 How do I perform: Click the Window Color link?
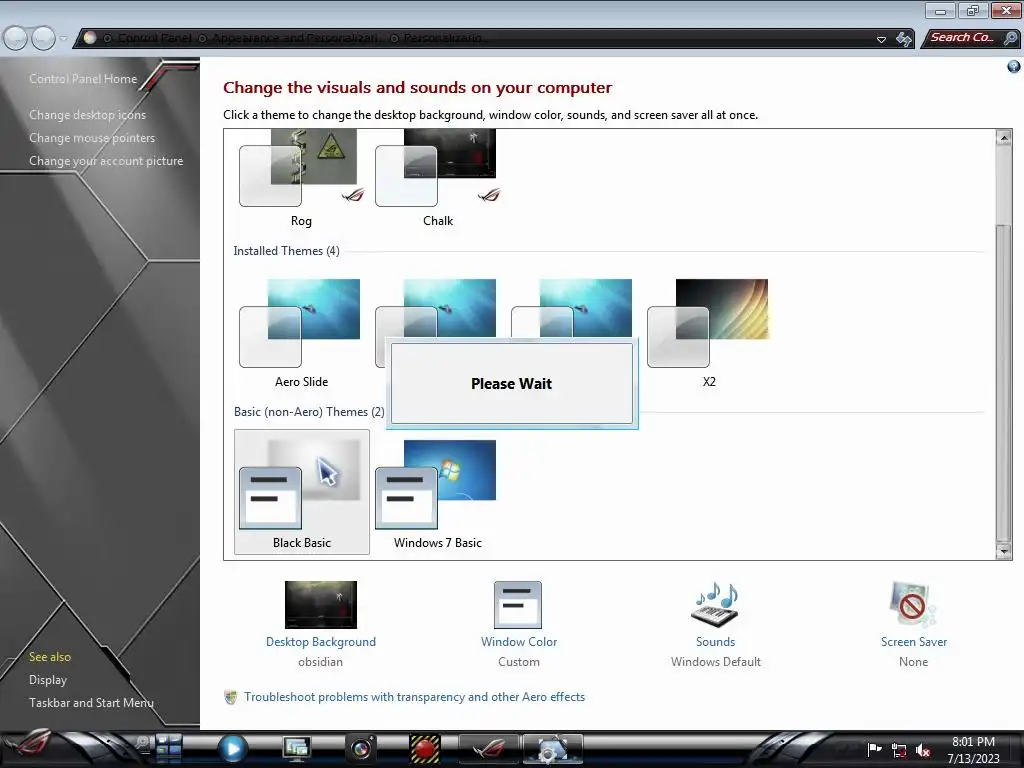click(519, 642)
